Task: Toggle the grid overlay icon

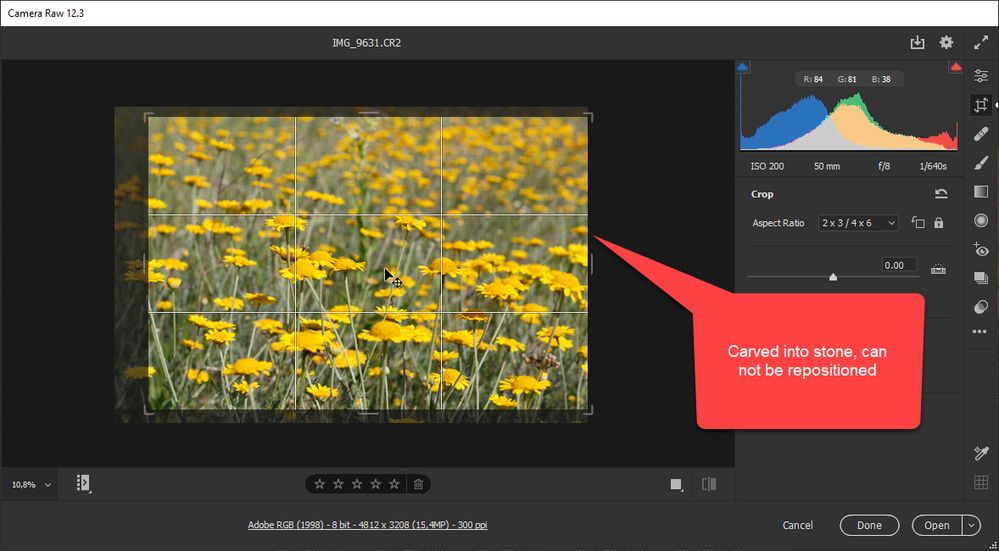Action: pos(981,482)
